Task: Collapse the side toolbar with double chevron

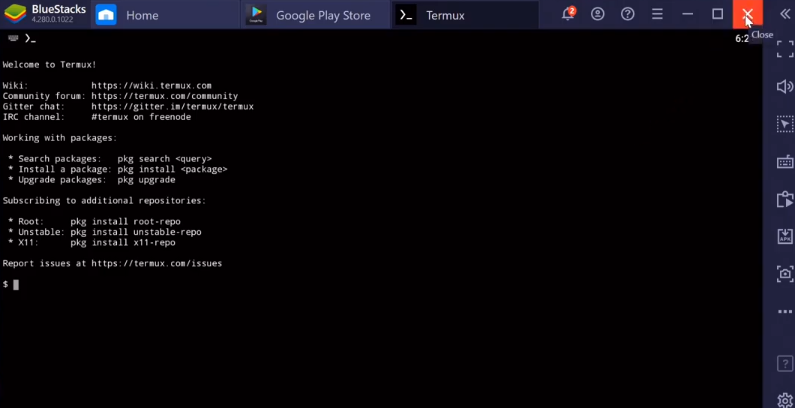Action: 785,14
